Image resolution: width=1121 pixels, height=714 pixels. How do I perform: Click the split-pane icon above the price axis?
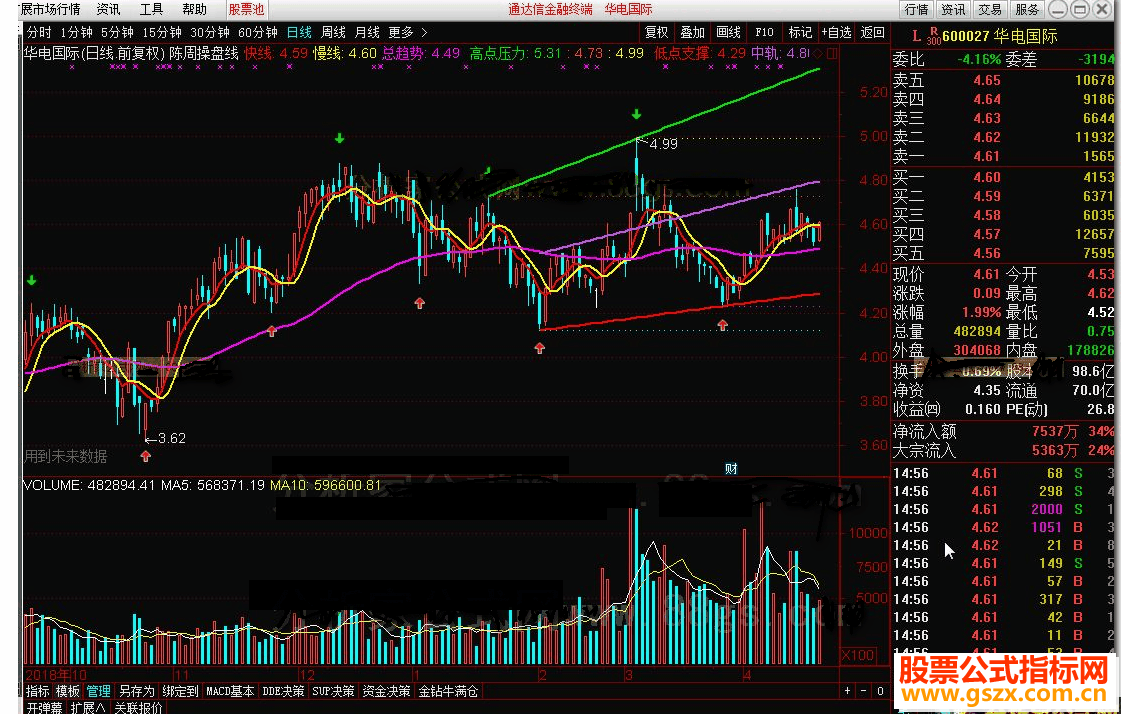[831, 53]
